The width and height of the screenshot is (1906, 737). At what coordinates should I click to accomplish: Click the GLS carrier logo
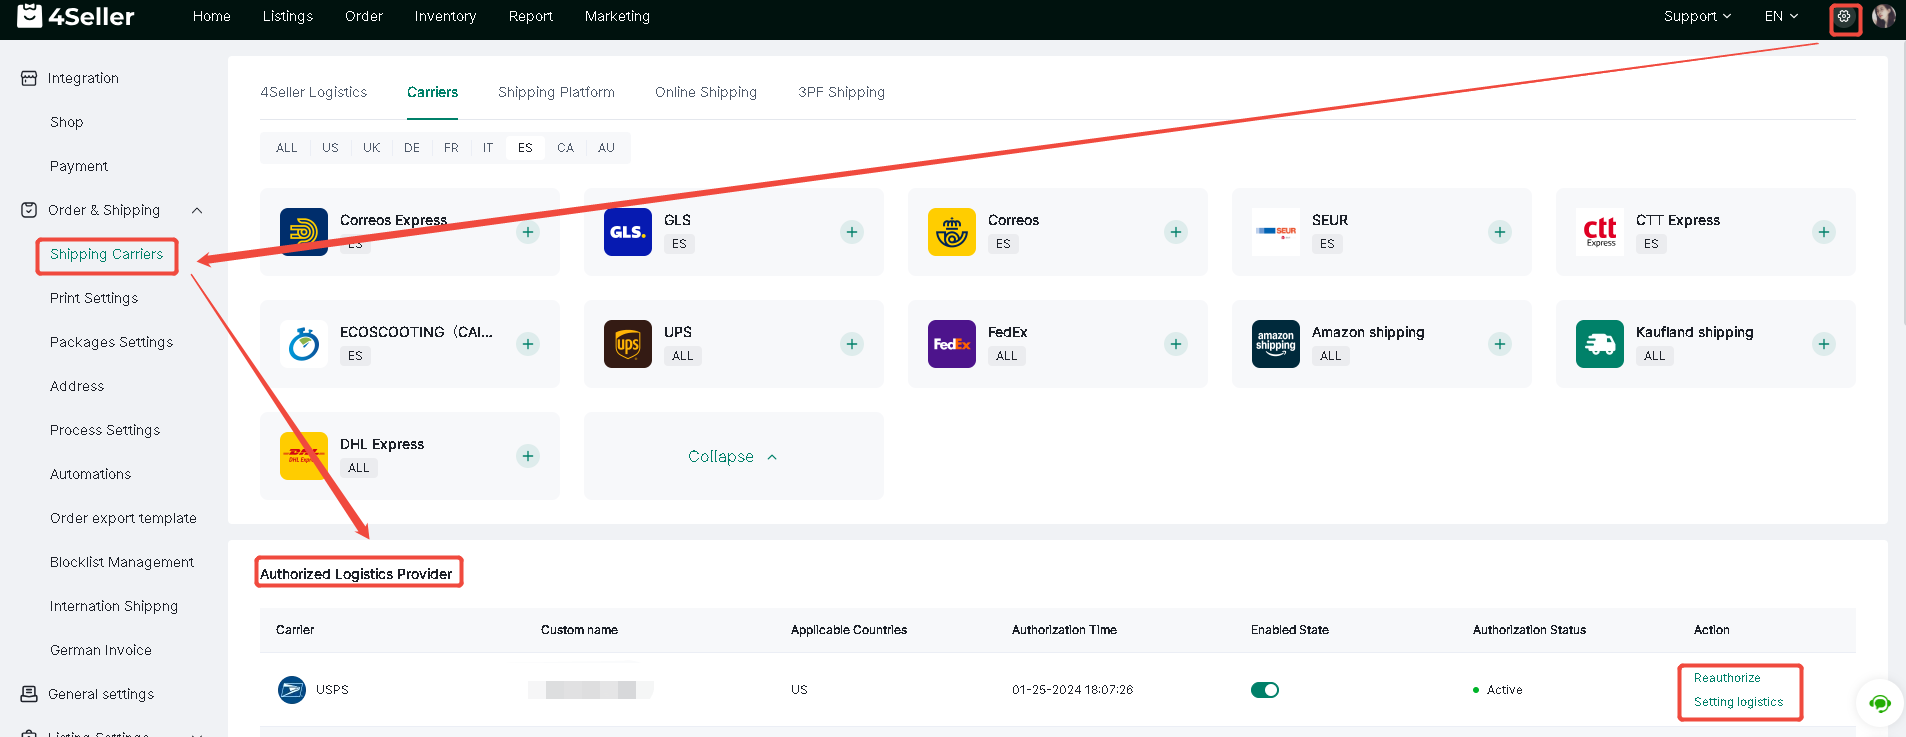coord(628,232)
